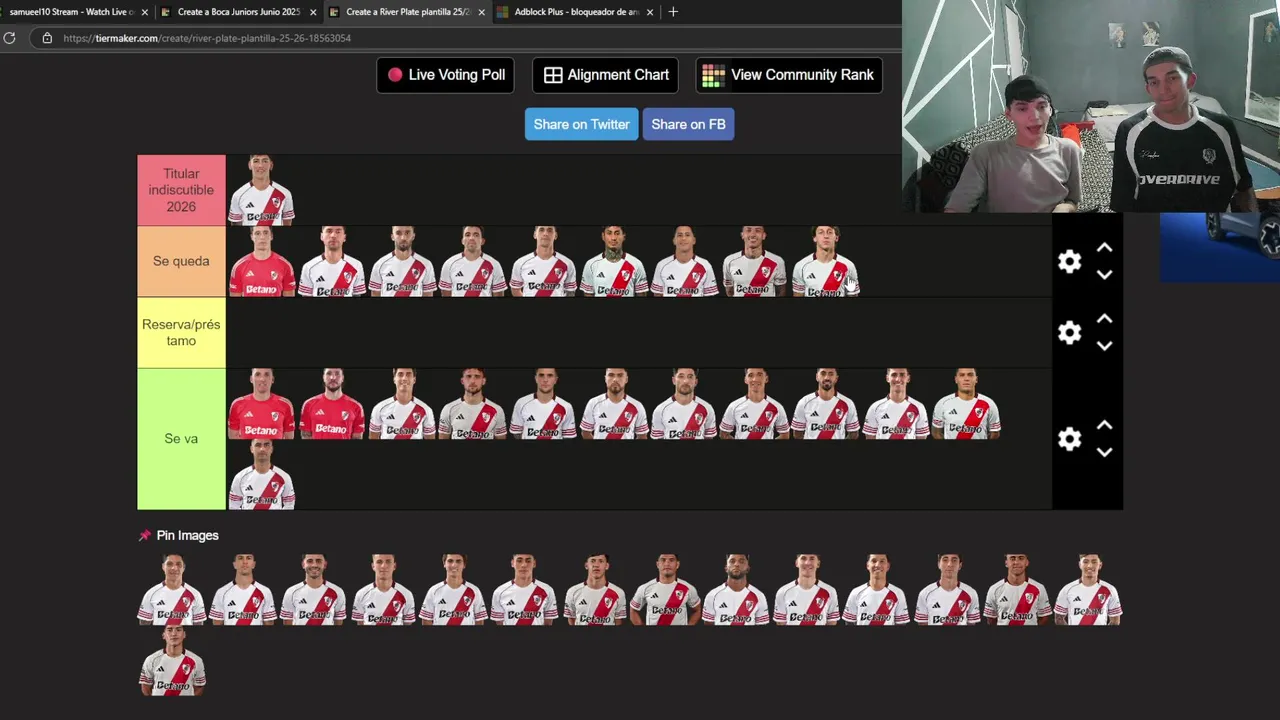This screenshot has height=720, width=1280.
Task: Share tier list on Twitter
Action: click(581, 124)
